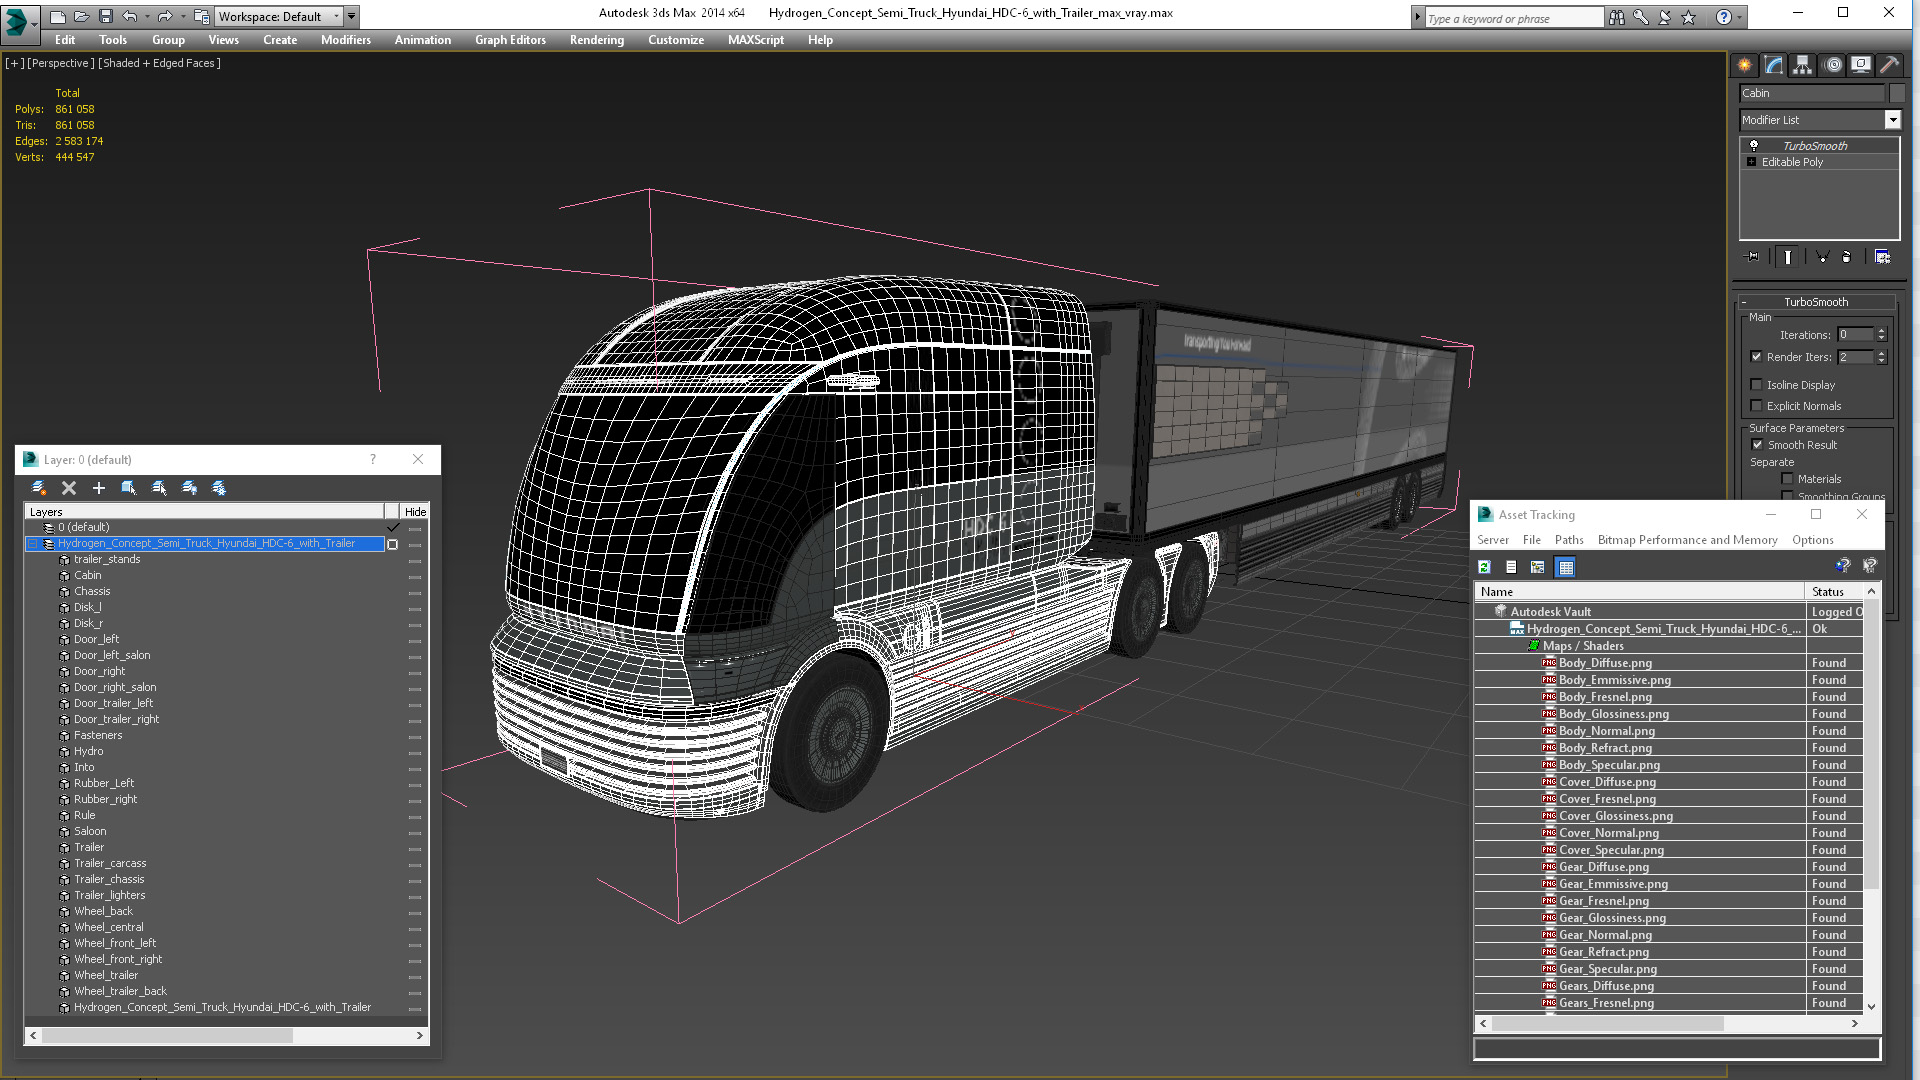The height and width of the screenshot is (1080, 1920).
Task: Toggle Smooth Result checkbox
Action: [x=1758, y=445]
